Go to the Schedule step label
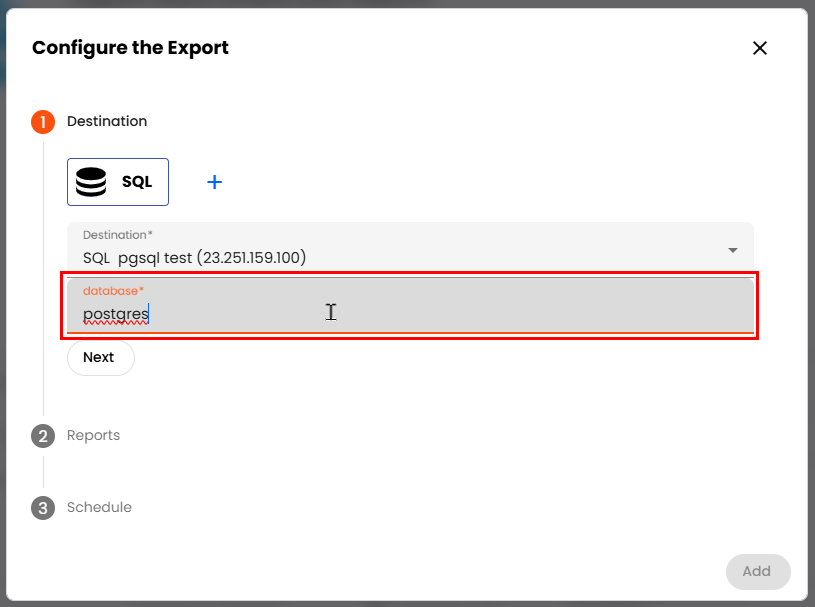 pos(99,508)
